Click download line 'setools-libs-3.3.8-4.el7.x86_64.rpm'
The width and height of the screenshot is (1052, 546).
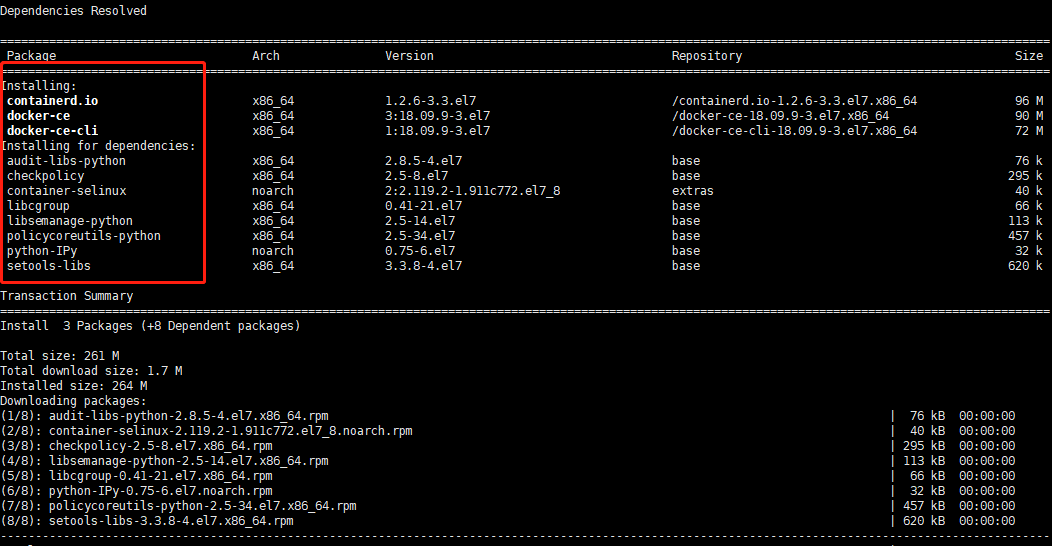171,521
